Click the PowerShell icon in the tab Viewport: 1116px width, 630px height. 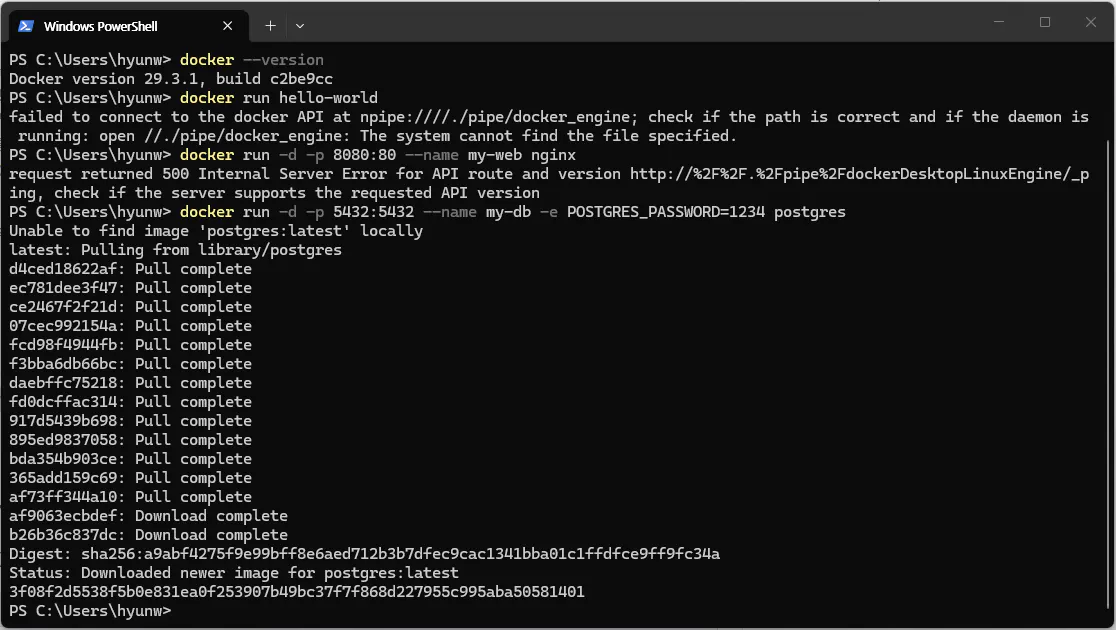26,26
